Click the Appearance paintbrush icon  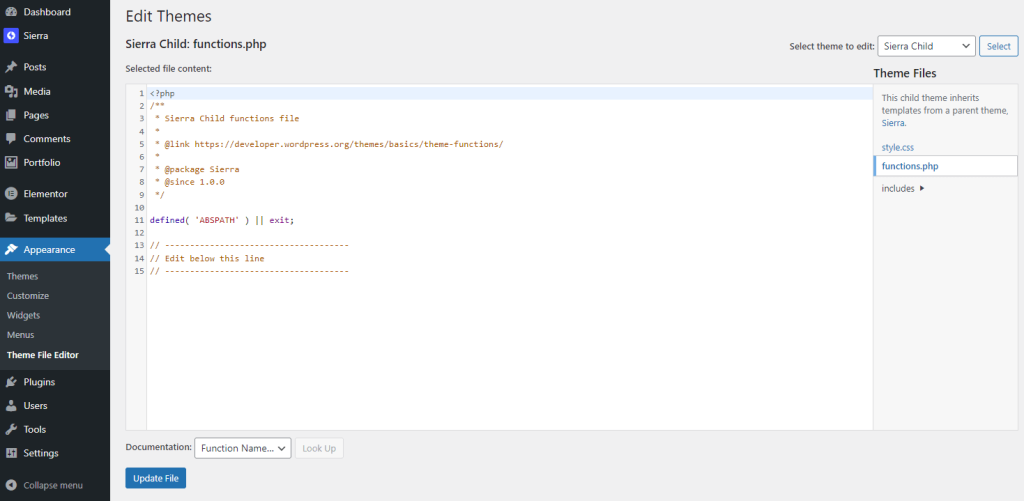10,250
